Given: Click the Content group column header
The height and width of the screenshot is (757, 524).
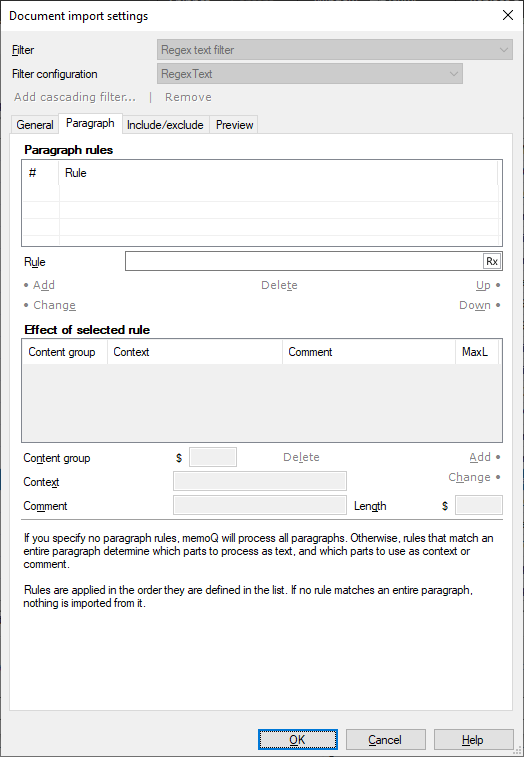Looking at the screenshot, I should [x=65, y=352].
